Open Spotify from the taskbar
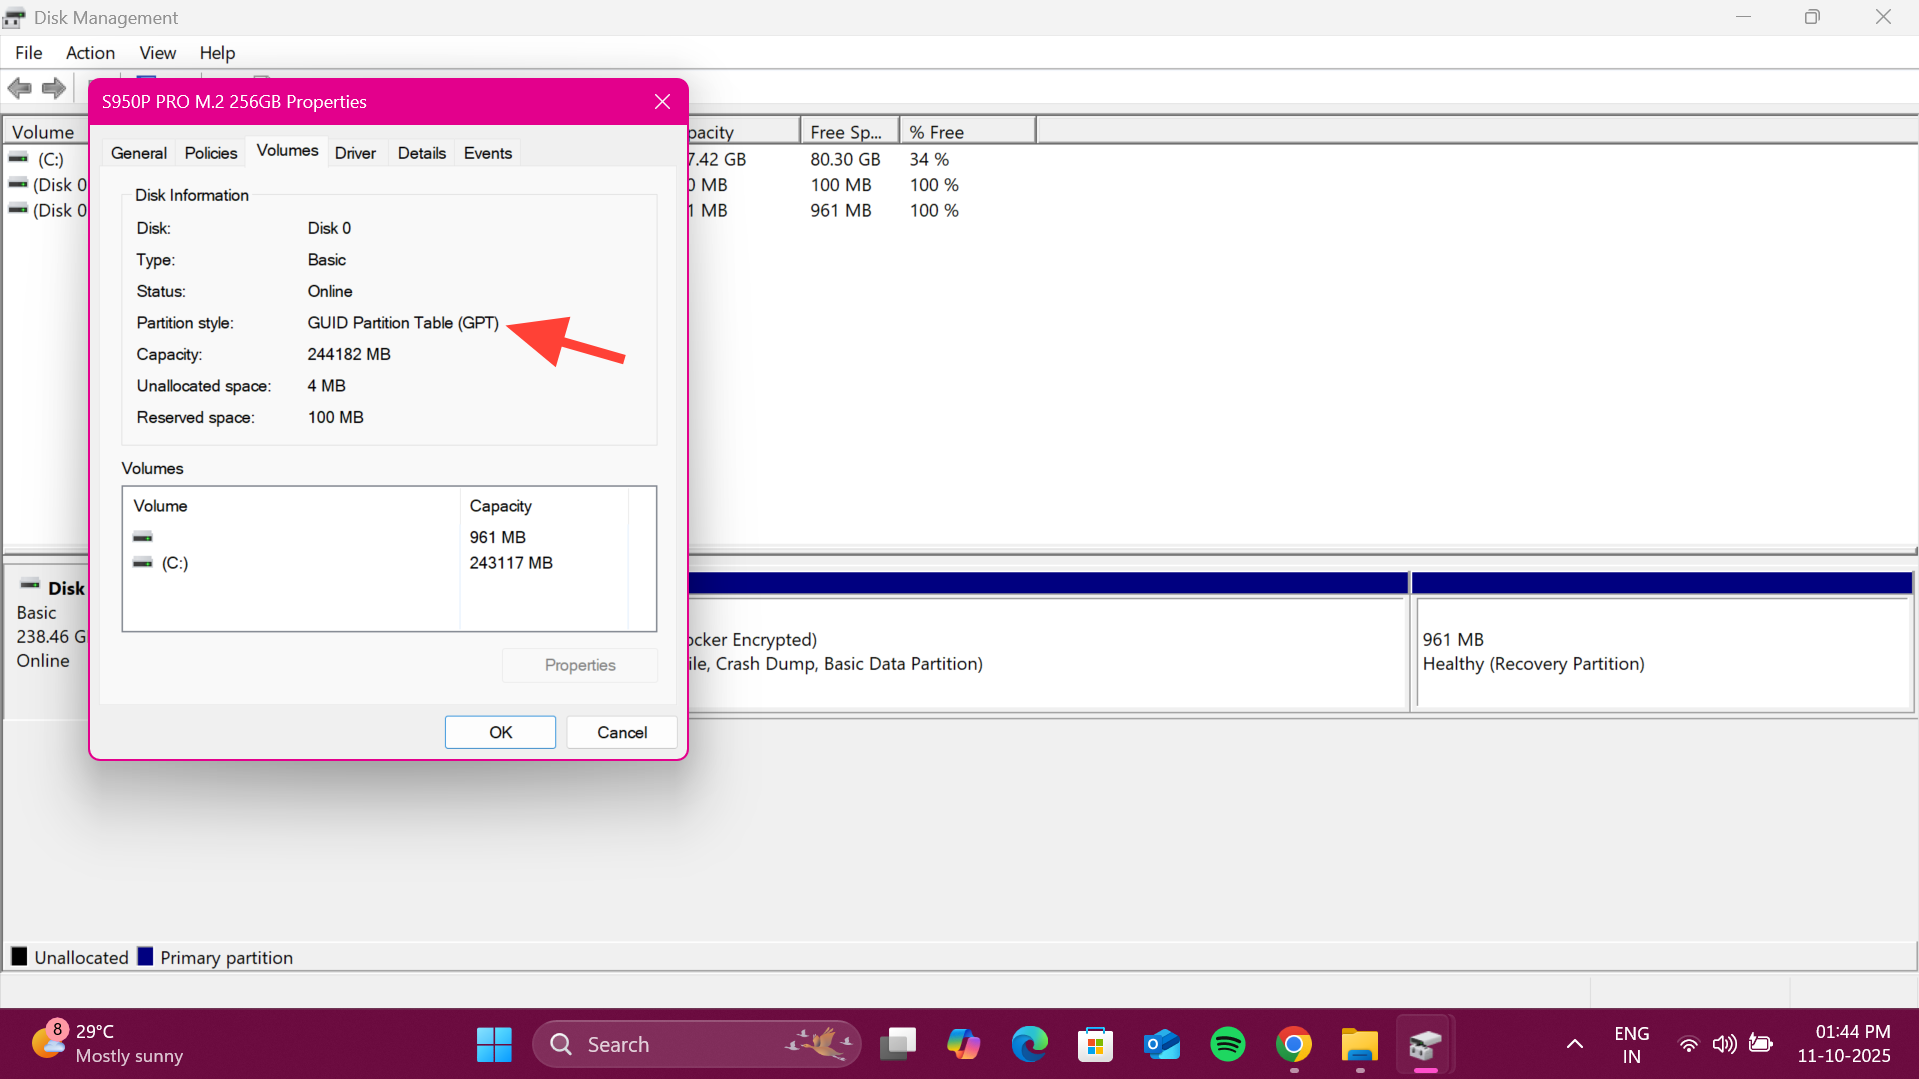 pyautogui.click(x=1227, y=1044)
